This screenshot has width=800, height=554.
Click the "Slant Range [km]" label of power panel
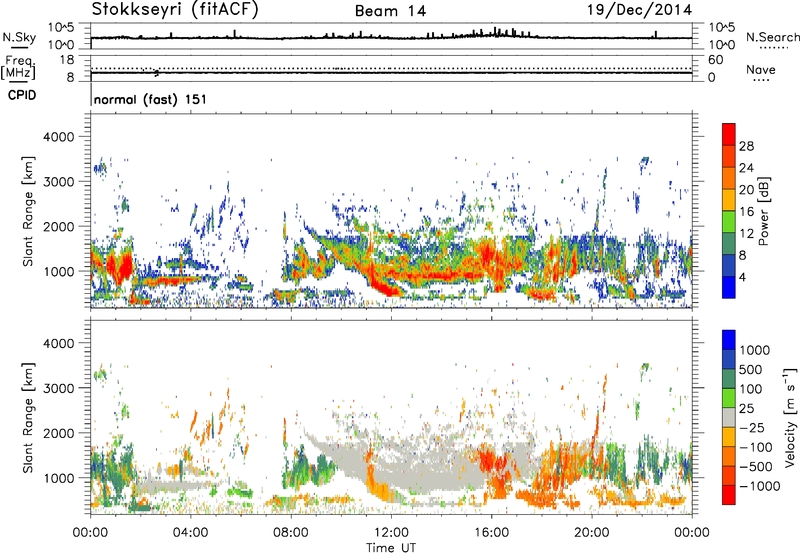point(28,211)
